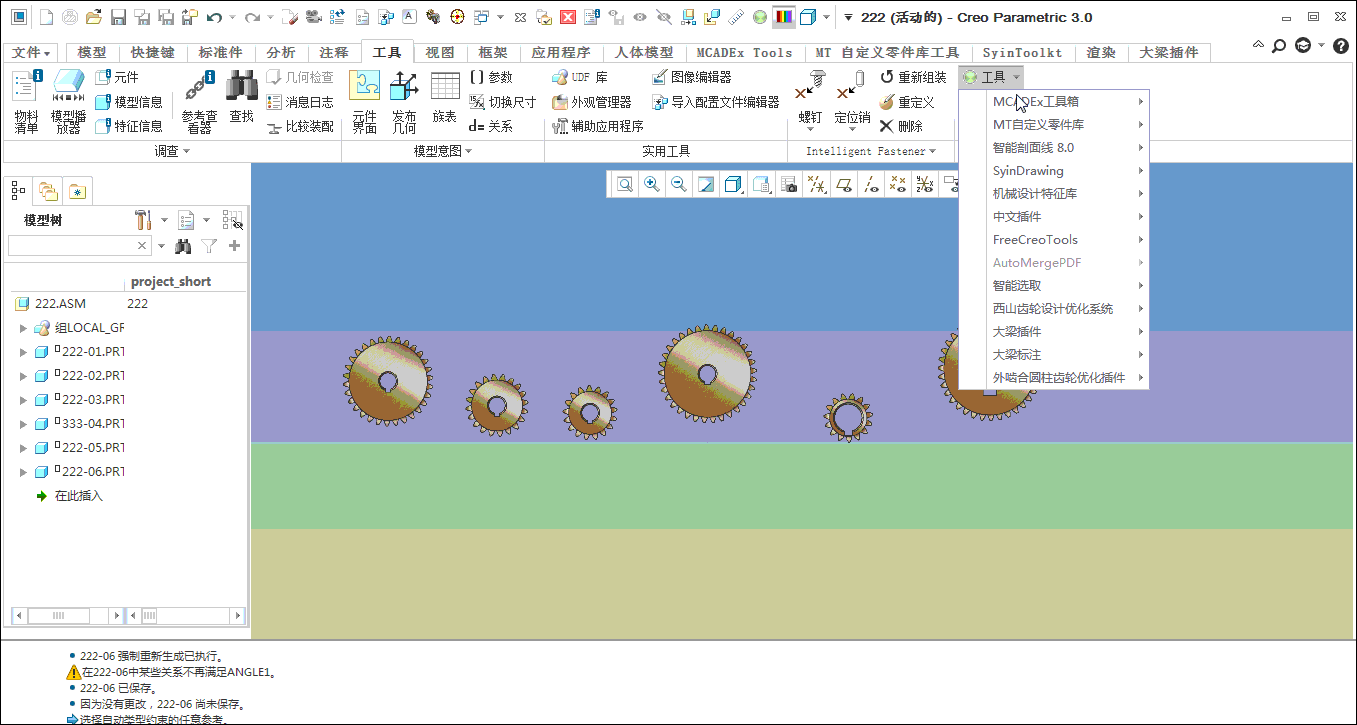Open the 调查 group dropdown

(x=172, y=151)
